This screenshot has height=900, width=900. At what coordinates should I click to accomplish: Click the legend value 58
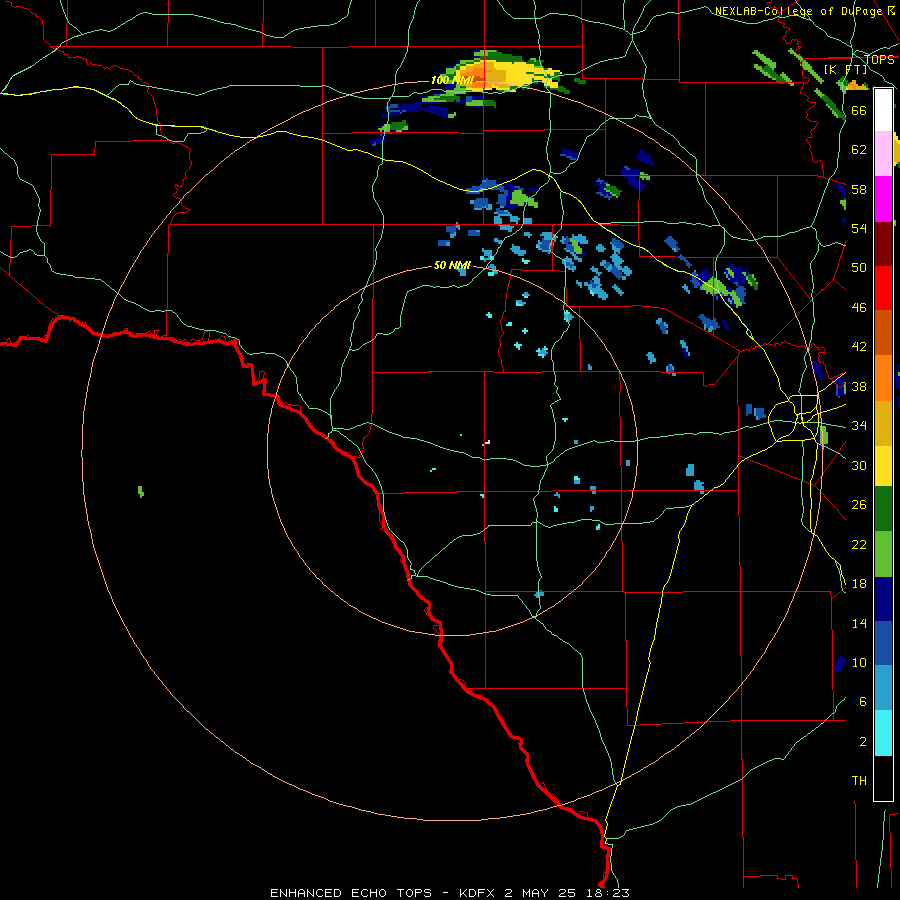pos(859,189)
